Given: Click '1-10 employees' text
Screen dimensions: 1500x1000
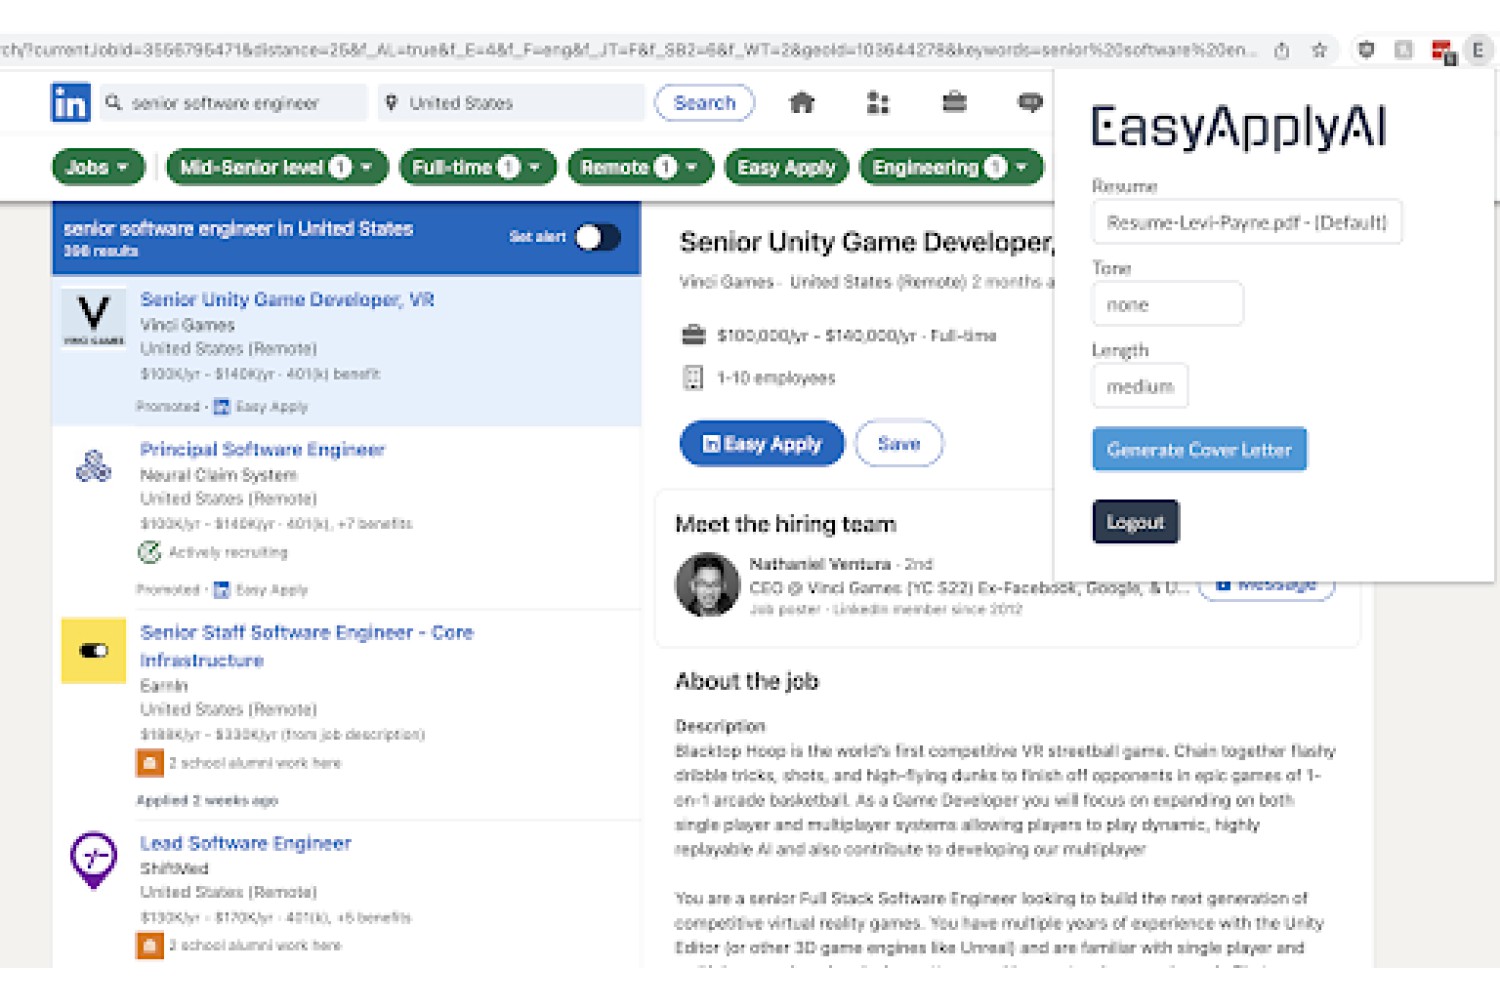Looking at the screenshot, I should click(776, 377).
